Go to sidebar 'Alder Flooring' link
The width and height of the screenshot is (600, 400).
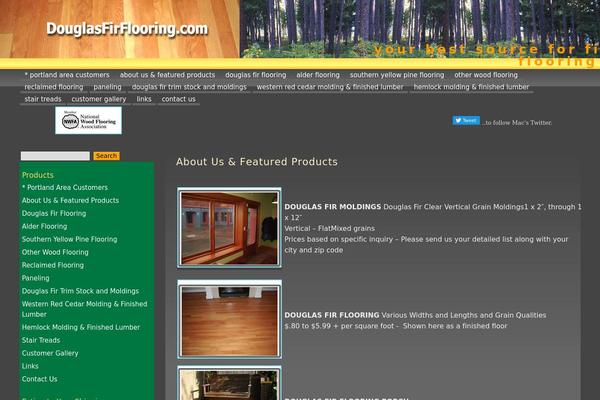click(x=44, y=227)
